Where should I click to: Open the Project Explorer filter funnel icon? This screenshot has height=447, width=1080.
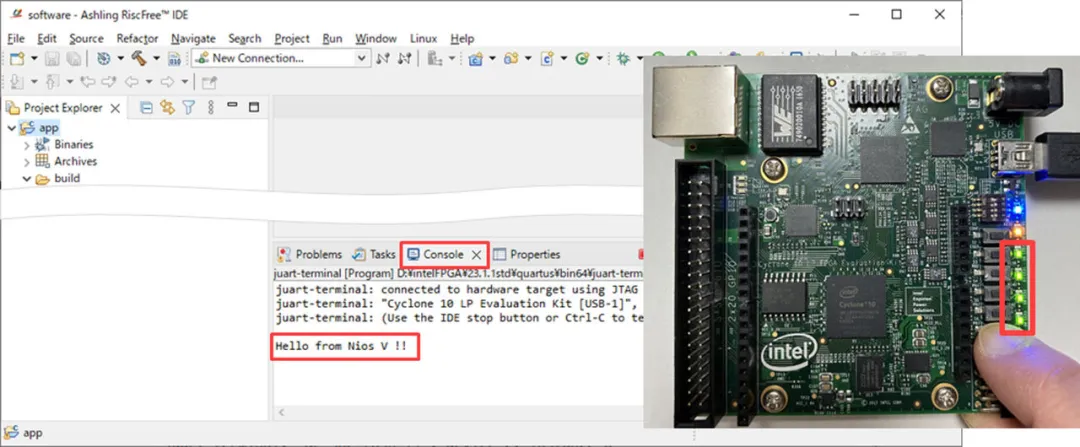pos(189,107)
